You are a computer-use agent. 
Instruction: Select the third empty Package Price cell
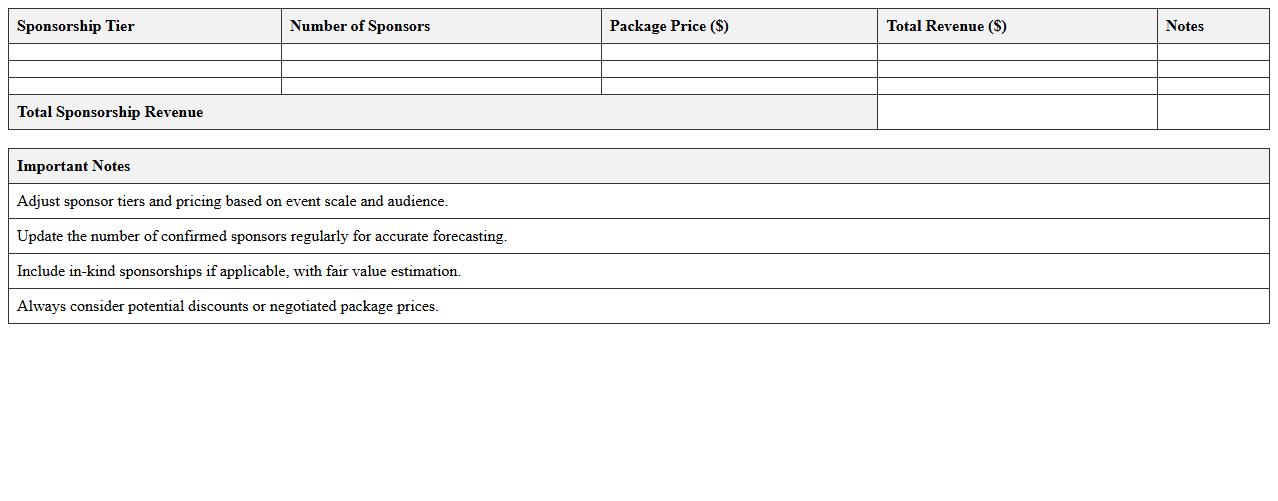[x=739, y=86]
